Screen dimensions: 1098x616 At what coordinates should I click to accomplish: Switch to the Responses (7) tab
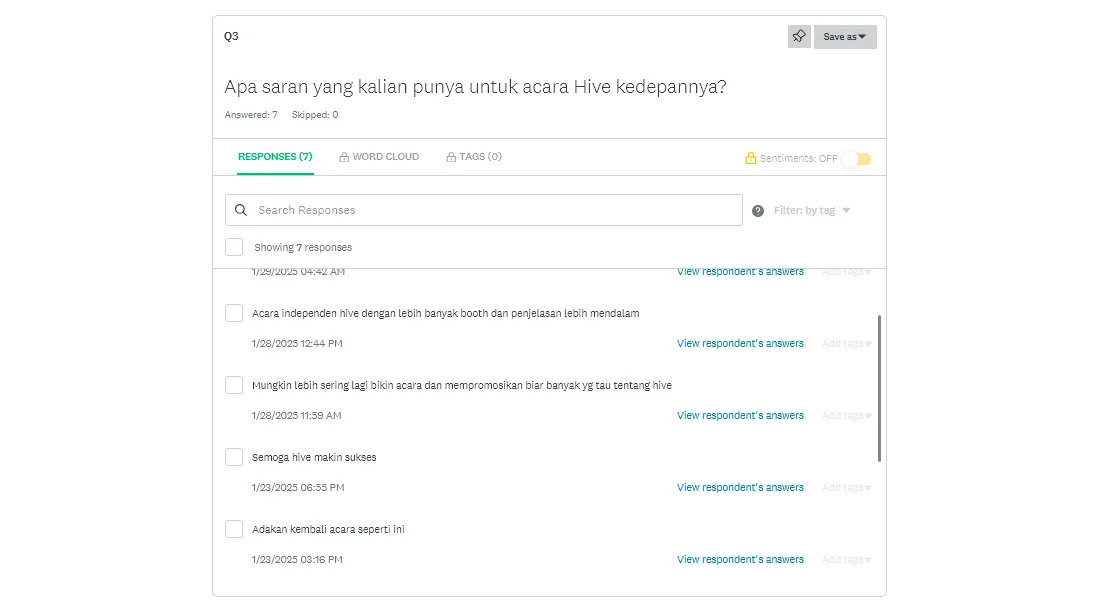click(275, 157)
